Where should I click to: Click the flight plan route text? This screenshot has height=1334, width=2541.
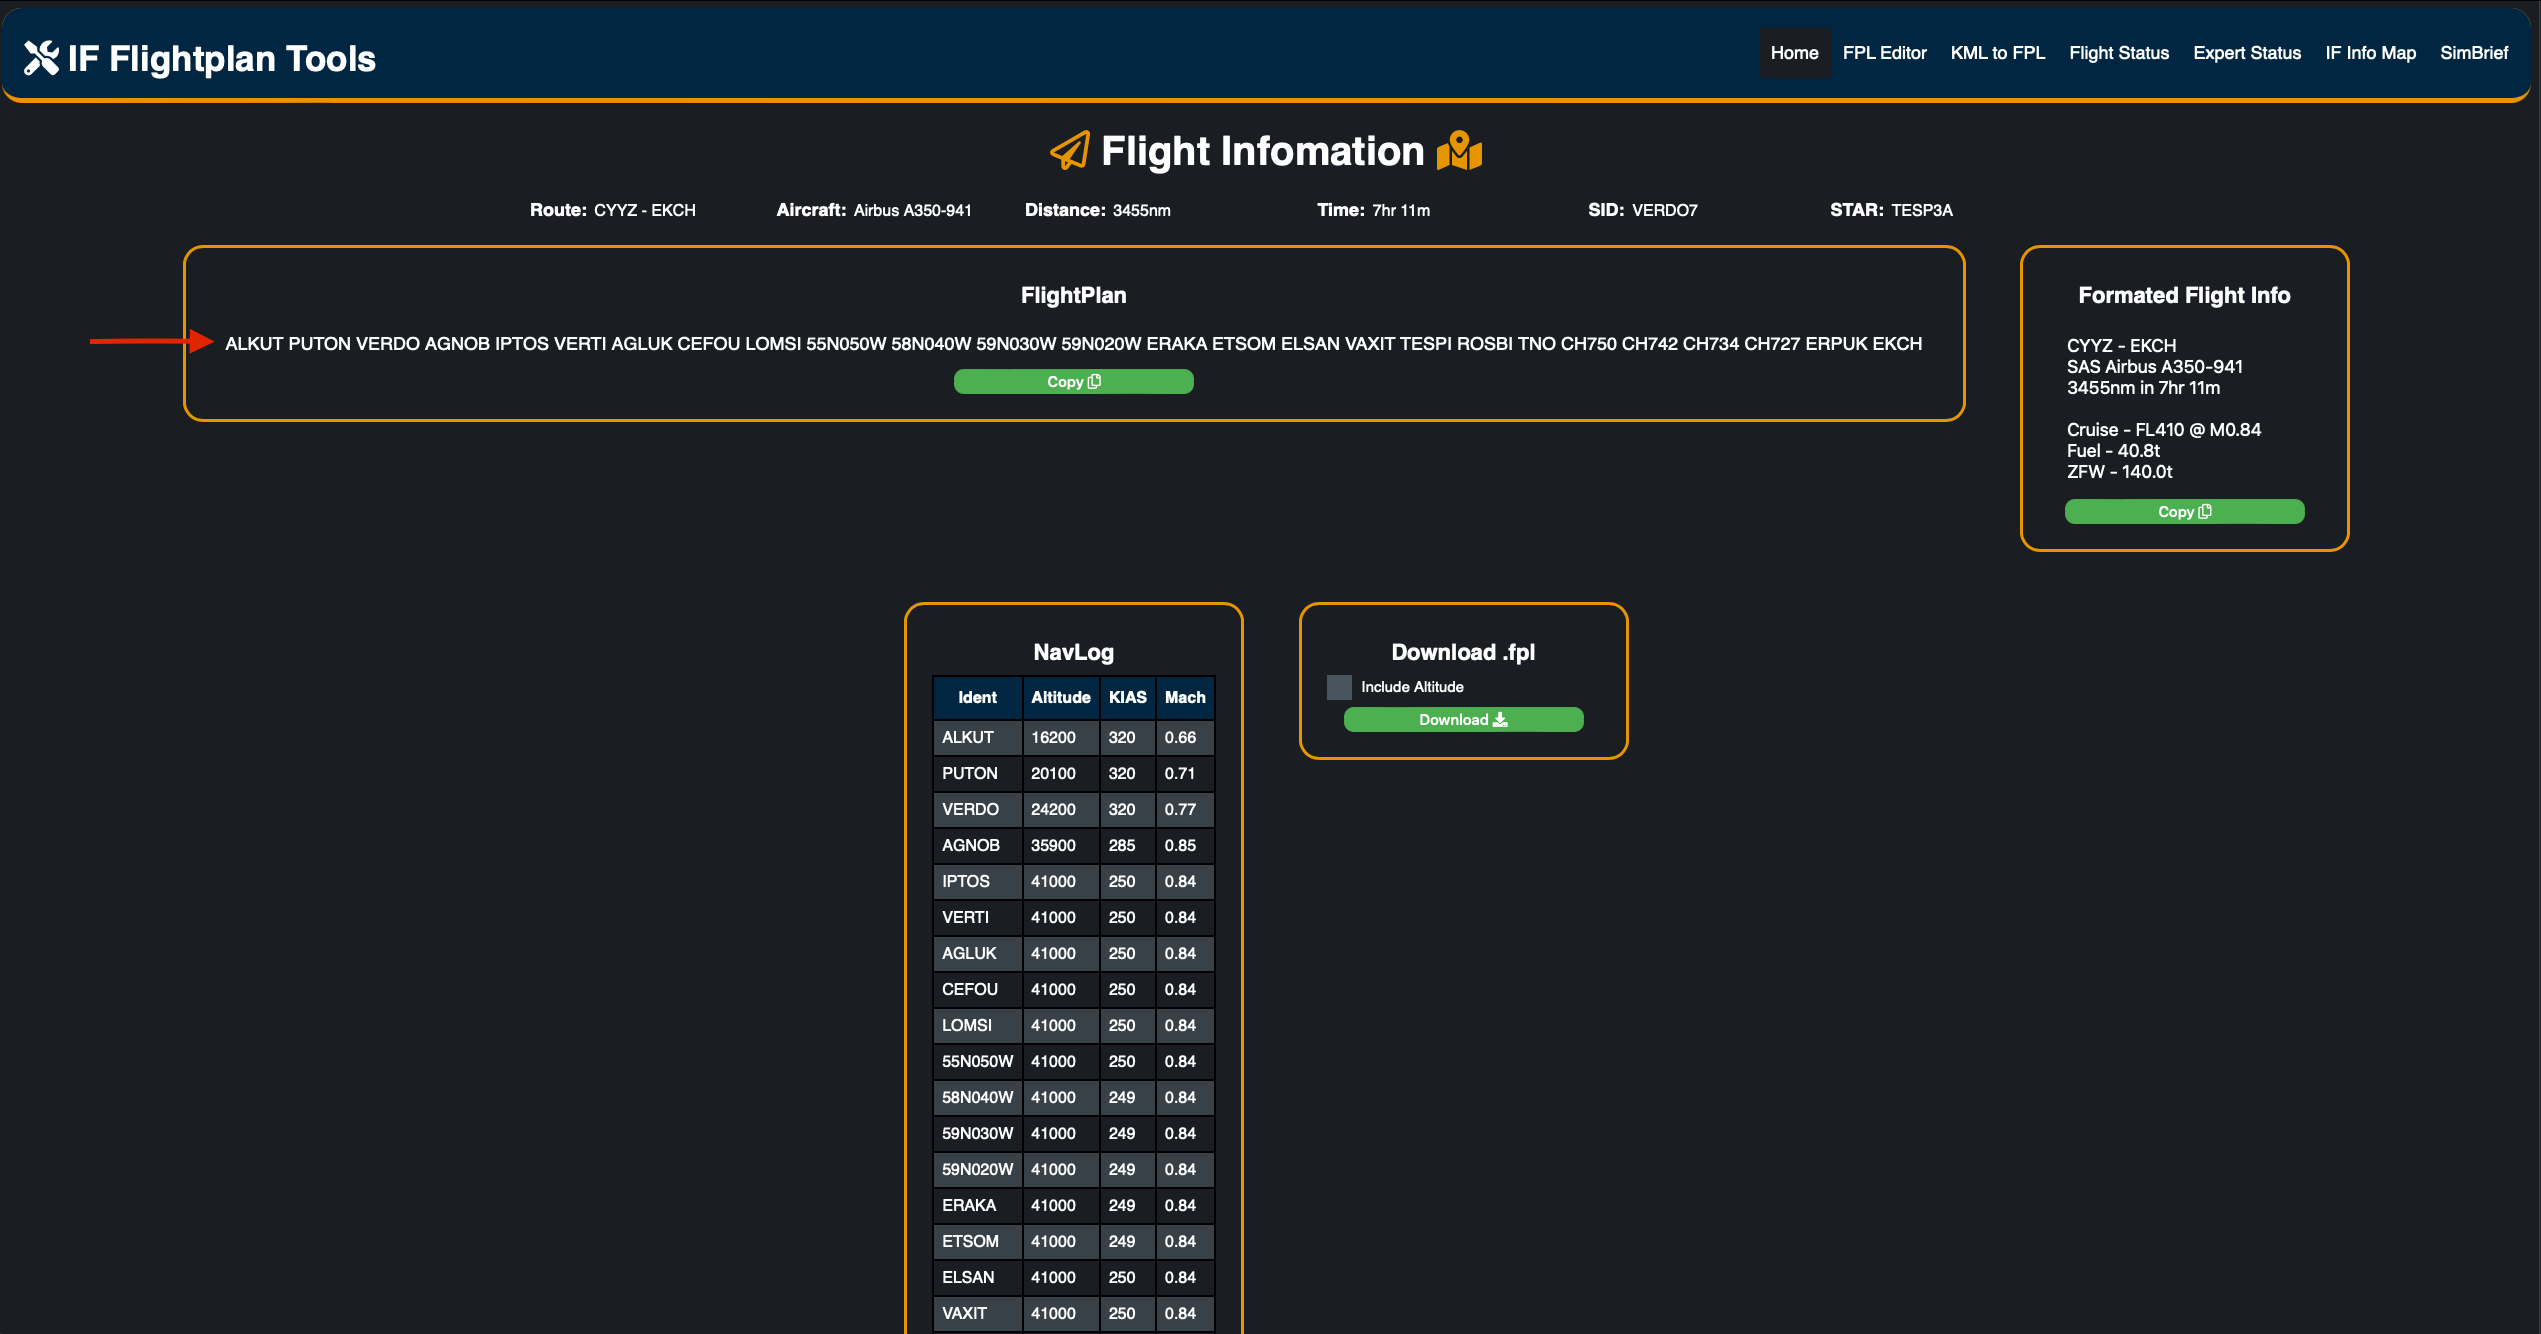1073,344
